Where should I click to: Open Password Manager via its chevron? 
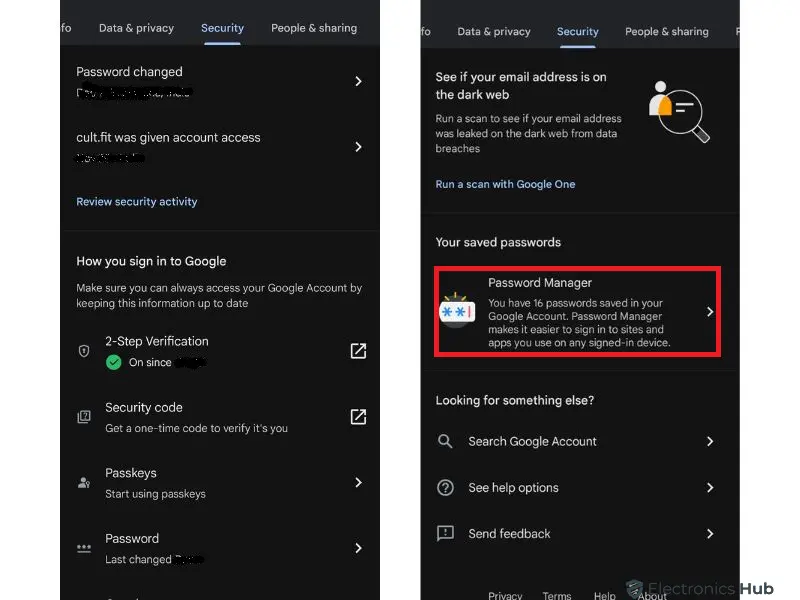(x=710, y=311)
